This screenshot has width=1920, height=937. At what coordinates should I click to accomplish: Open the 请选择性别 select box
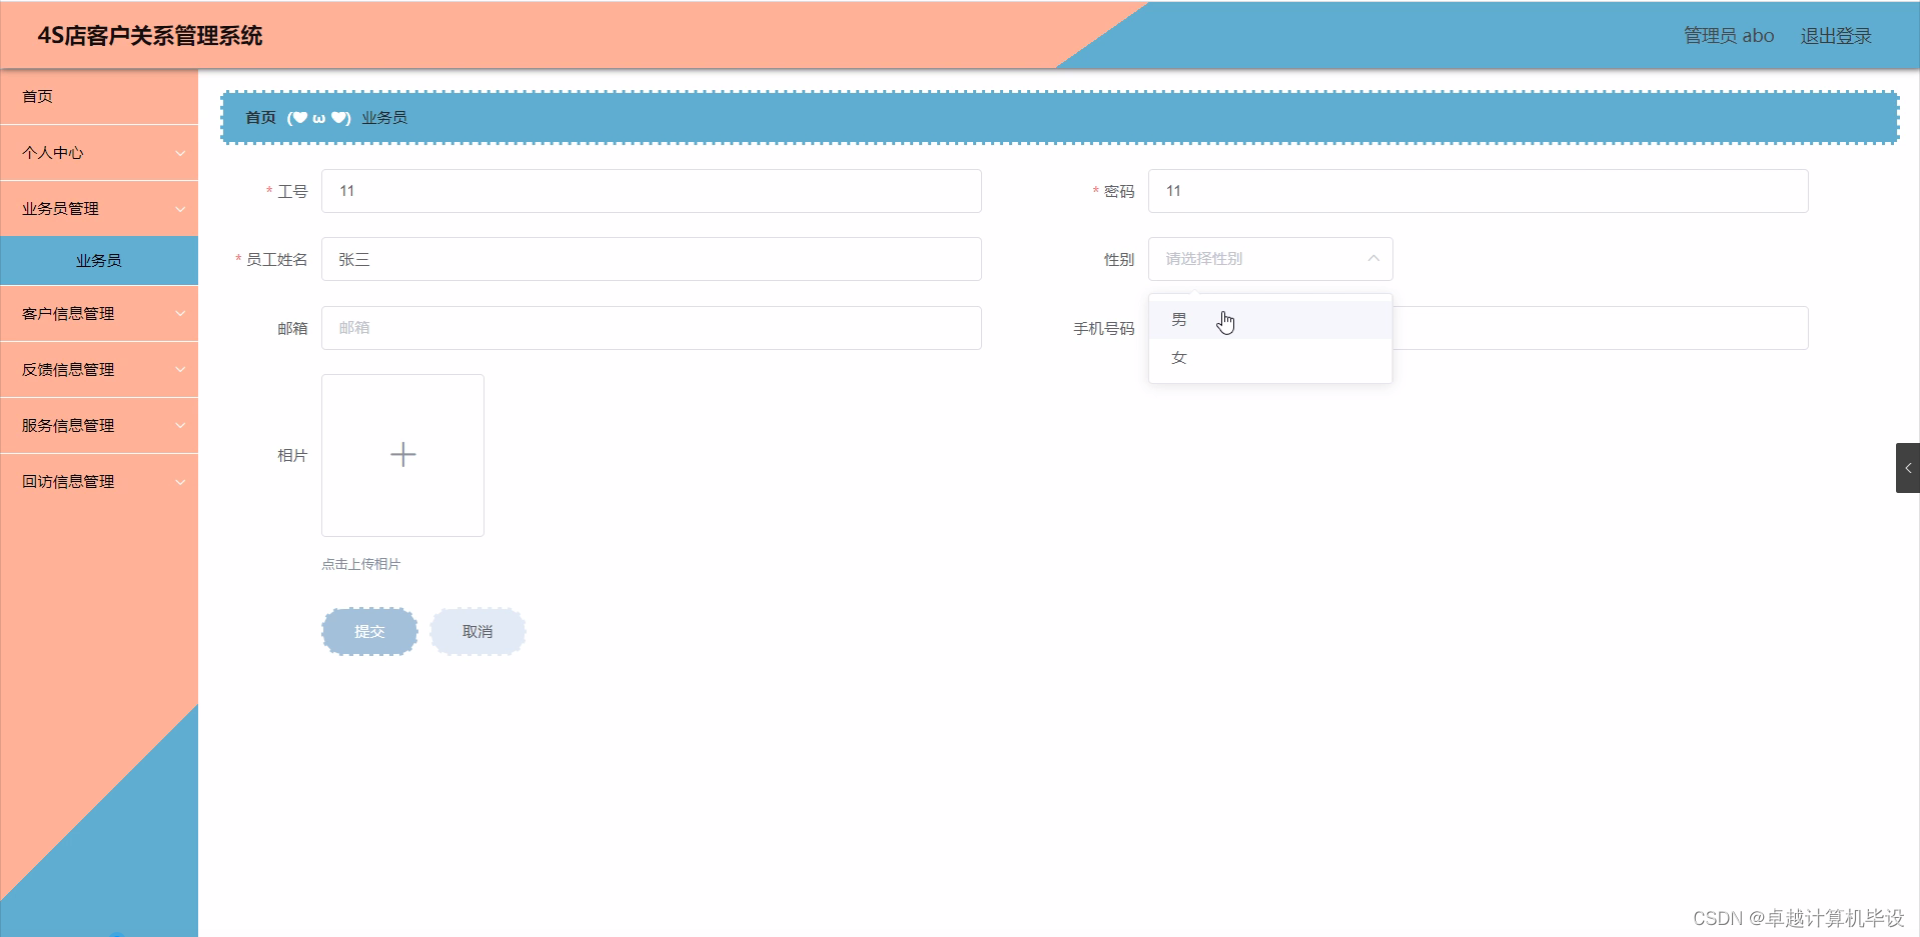pyautogui.click(x=1270, y=259)
